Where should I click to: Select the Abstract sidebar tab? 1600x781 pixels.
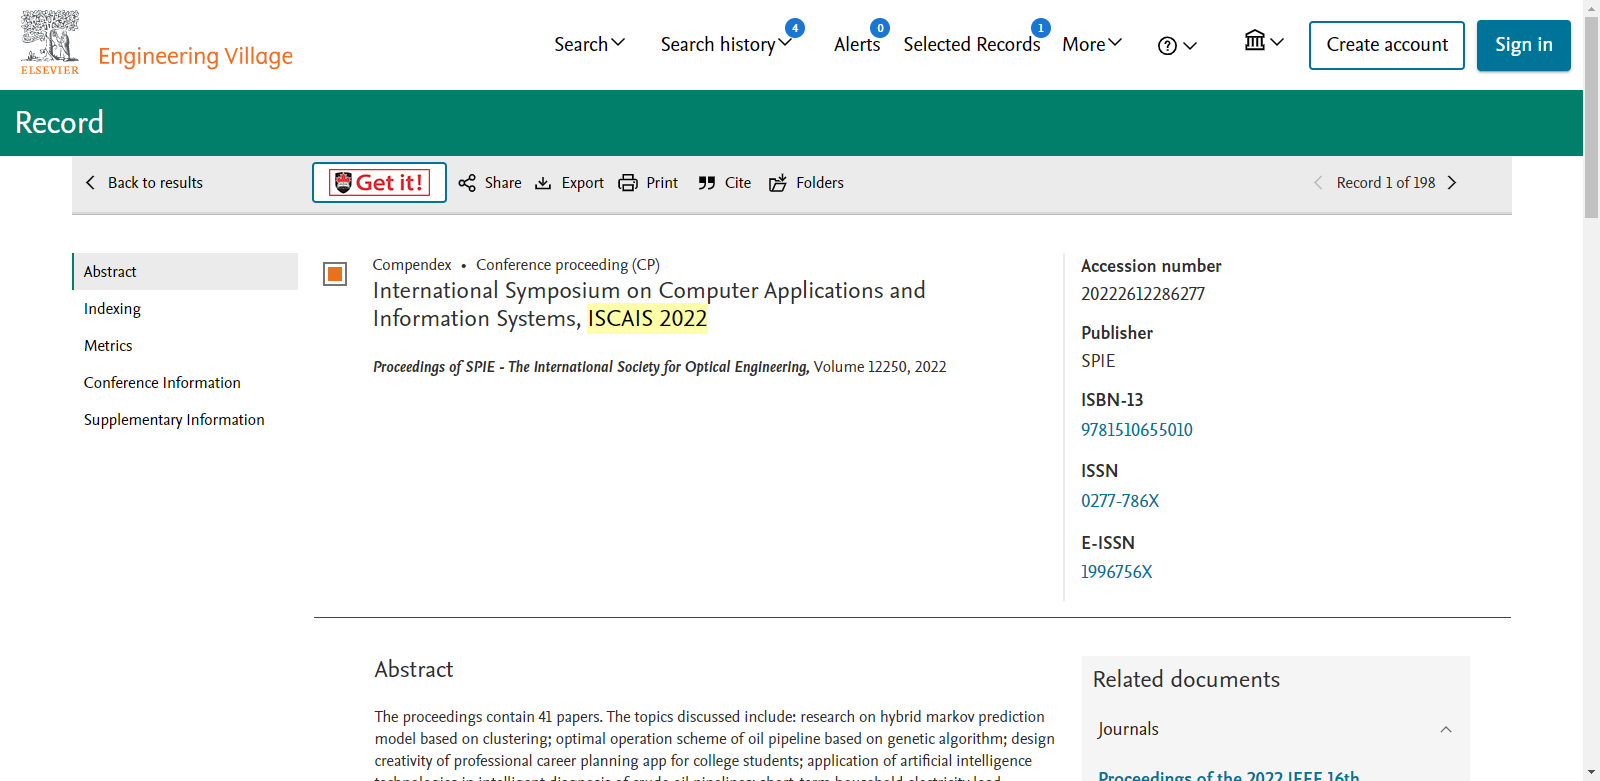tap(185, 272)
